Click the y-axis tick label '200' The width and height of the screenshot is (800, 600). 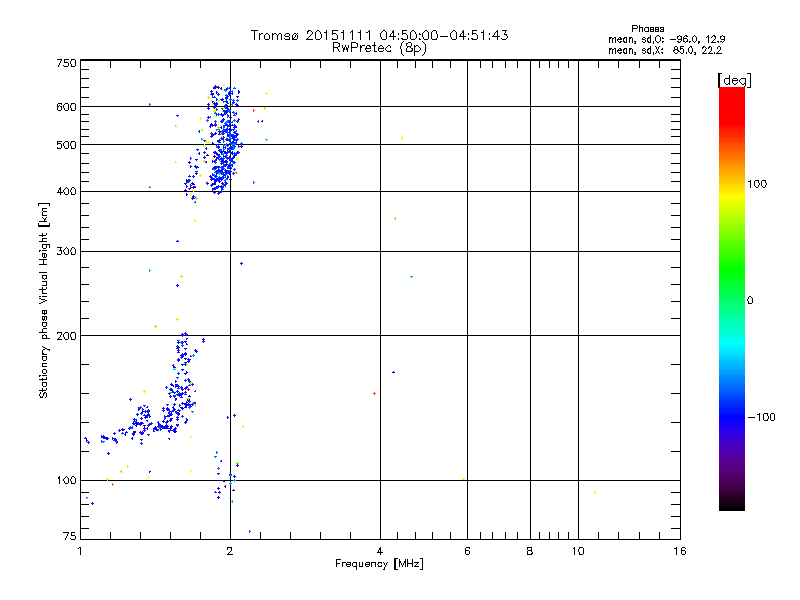pyautogui.click(x=66, y=336)
